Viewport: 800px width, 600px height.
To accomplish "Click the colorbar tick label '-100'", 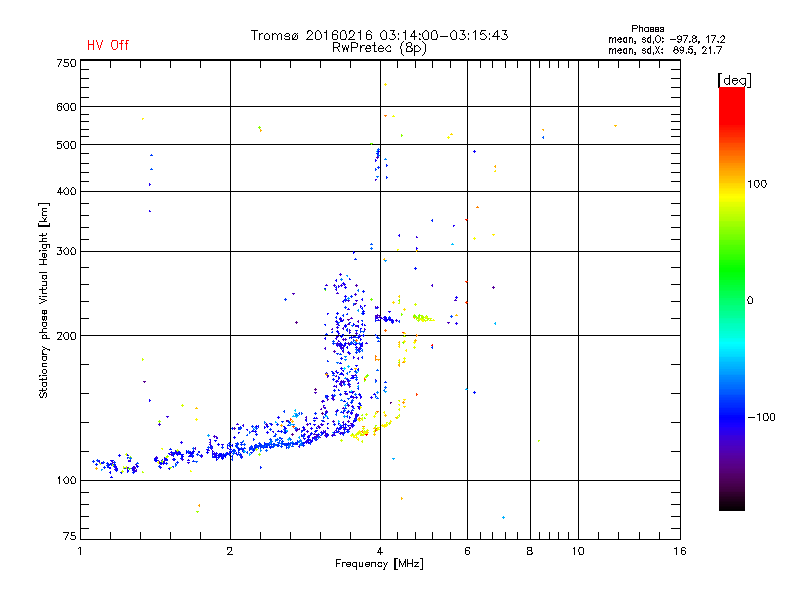I will (761, 417).
